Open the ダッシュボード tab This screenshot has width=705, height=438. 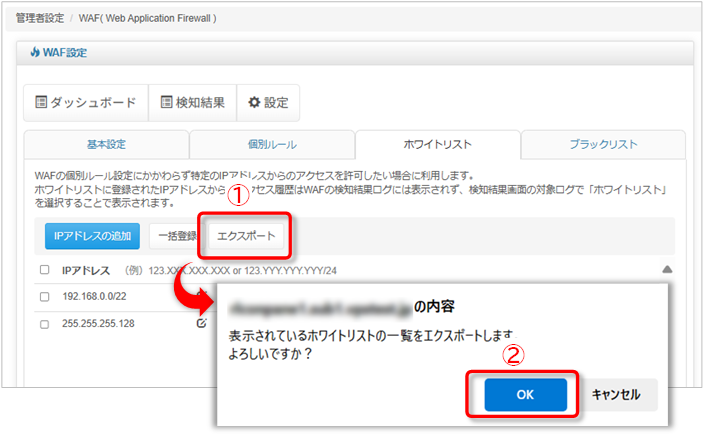coord(86,103)
